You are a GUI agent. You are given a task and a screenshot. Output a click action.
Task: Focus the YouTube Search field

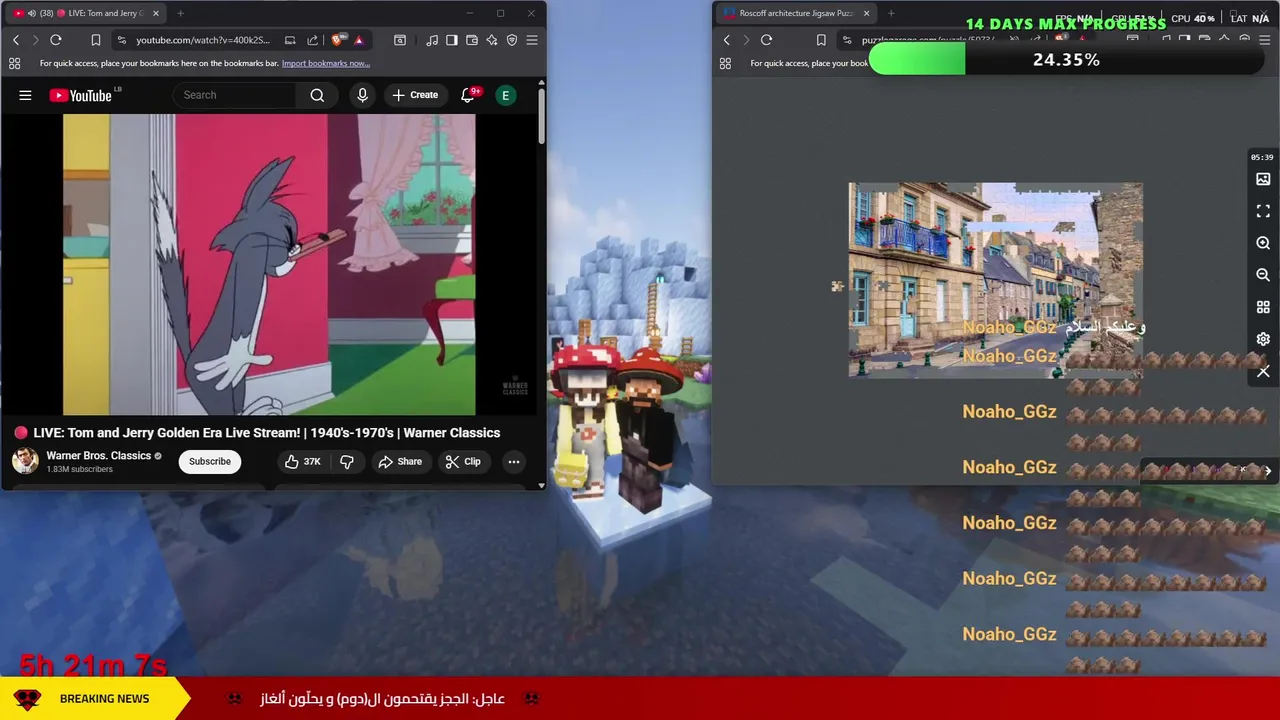point(235,95)
